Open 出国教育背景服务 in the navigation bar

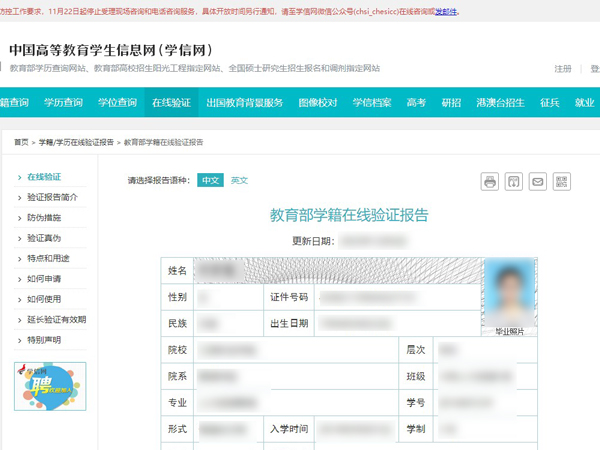[x=244, y=102]
